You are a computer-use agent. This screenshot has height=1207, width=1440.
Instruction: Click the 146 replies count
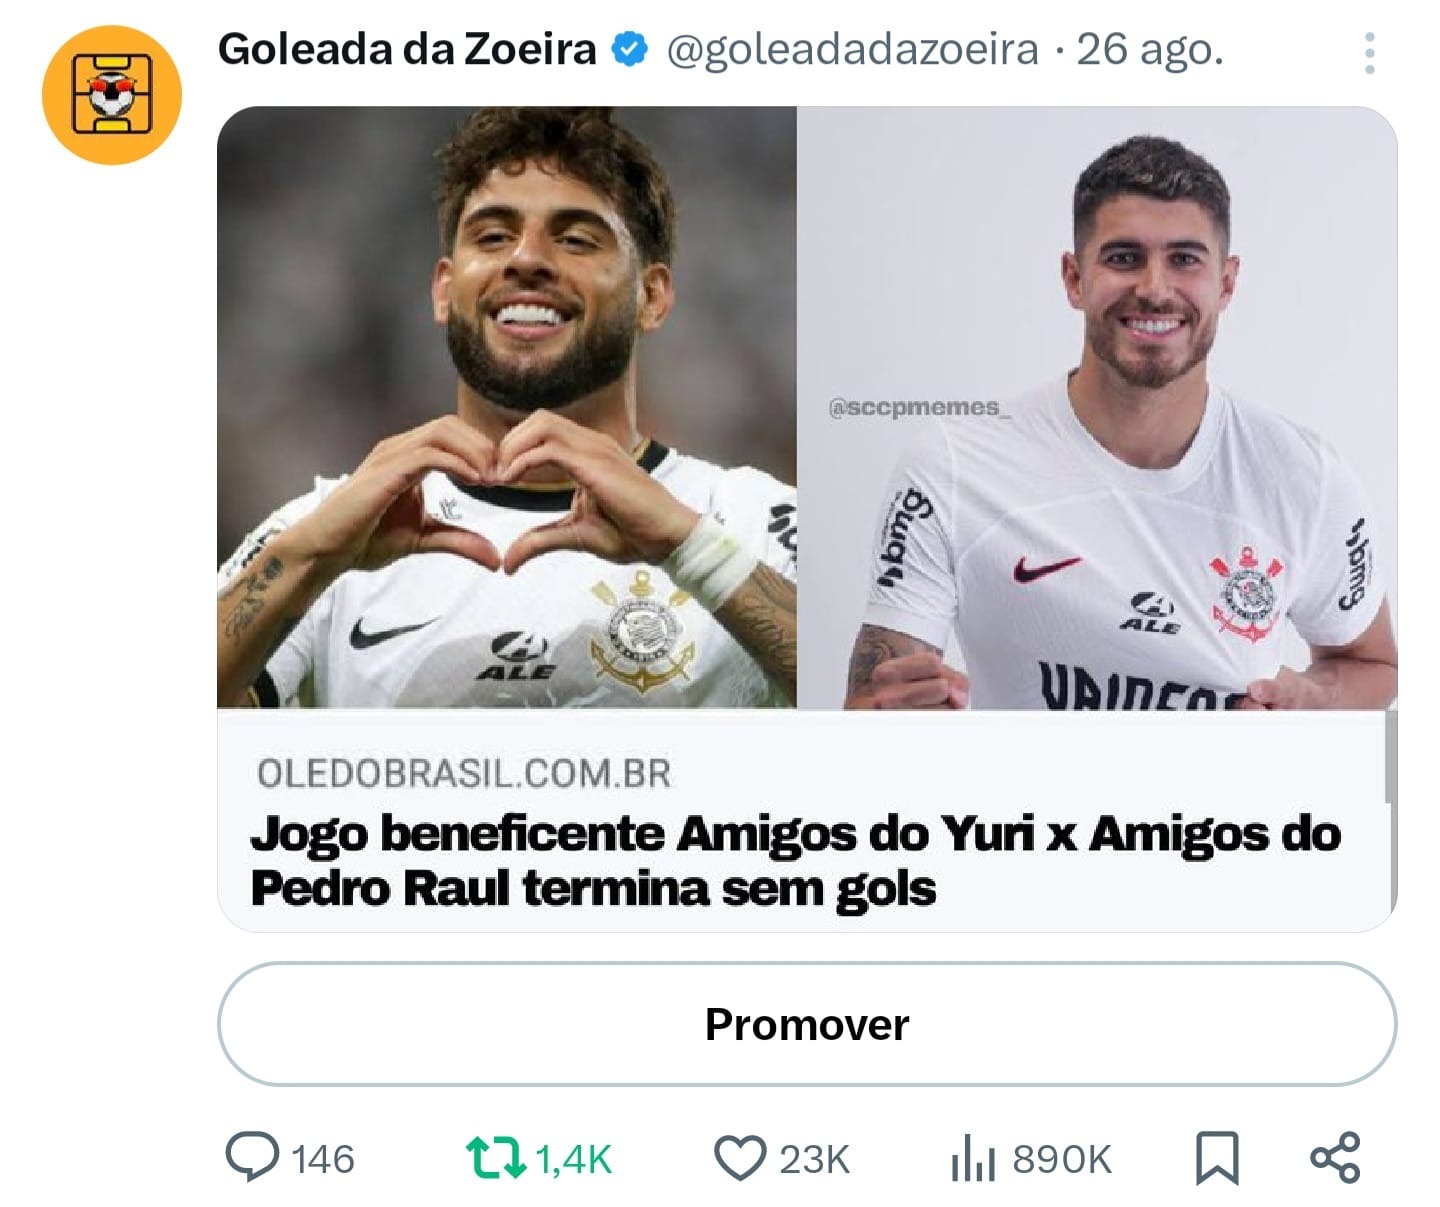(x=323, y=1160)
